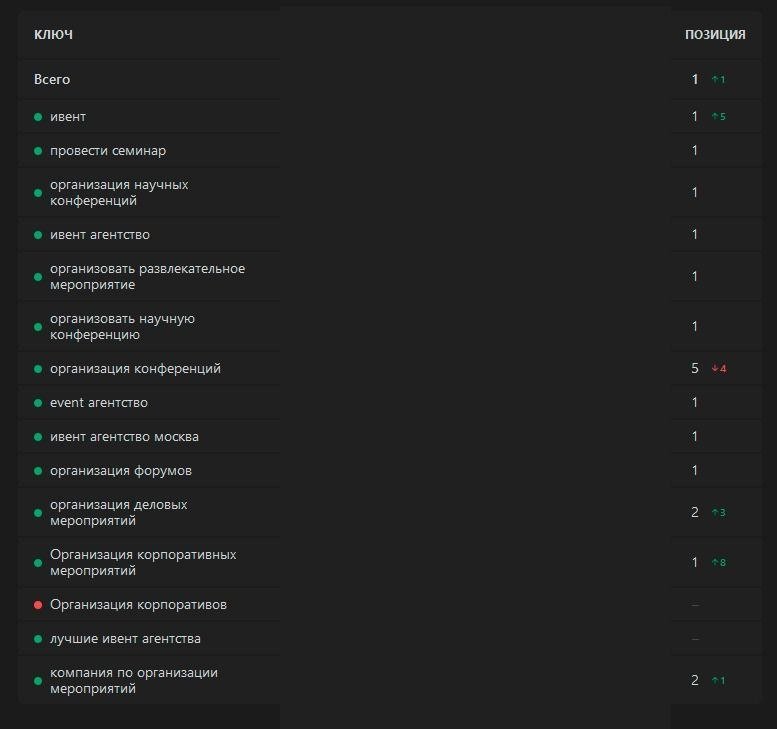Viewport: 777px width, 729px height.
Task: Click the green up arrow for "организация деловых мероприятий"
Action: pos(714,513)
